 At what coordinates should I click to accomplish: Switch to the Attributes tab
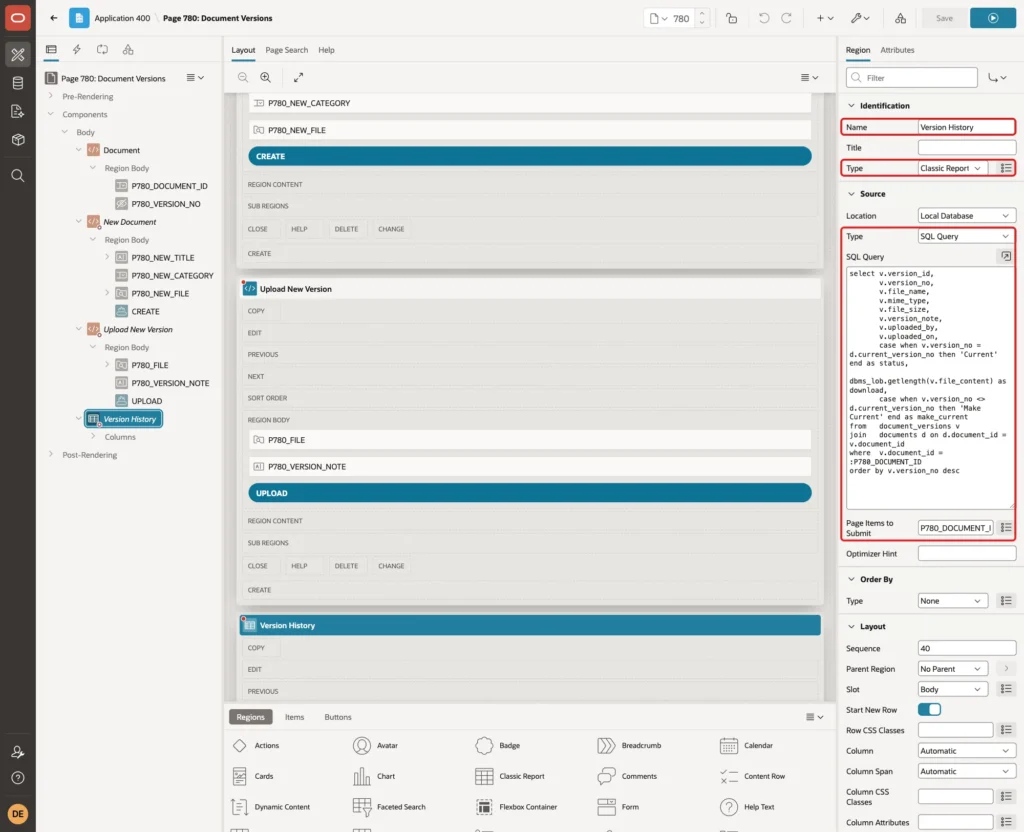[897, 50]
